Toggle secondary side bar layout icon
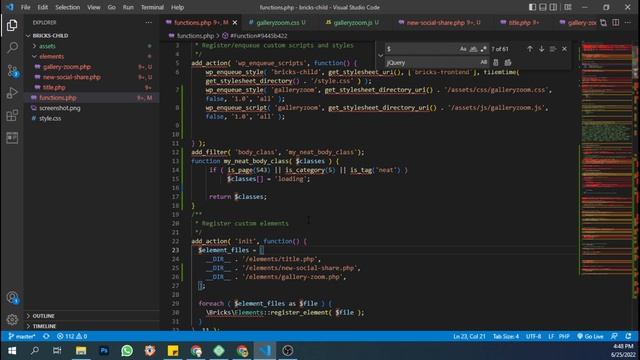This screenshot has width=640, height=360. coord(553,7)
